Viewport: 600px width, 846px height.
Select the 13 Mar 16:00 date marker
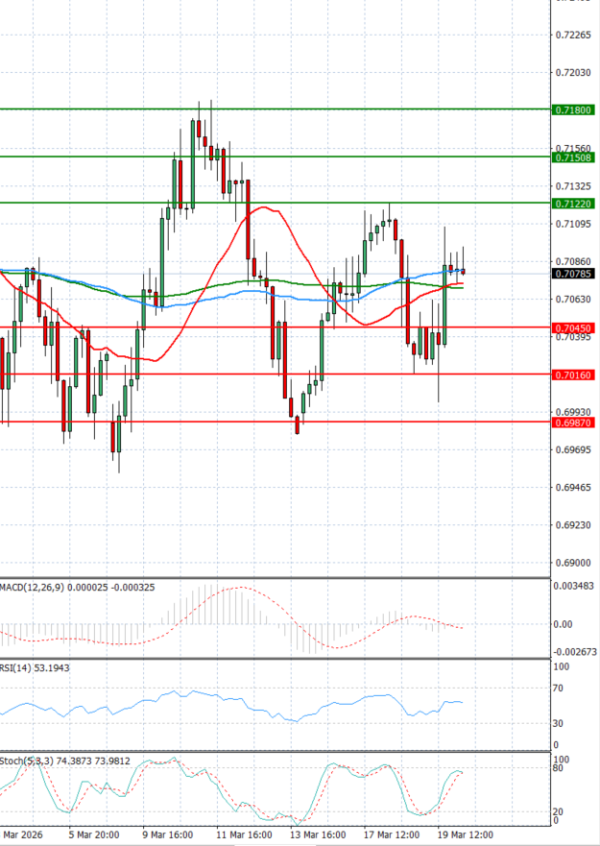[x=320, y=833]
